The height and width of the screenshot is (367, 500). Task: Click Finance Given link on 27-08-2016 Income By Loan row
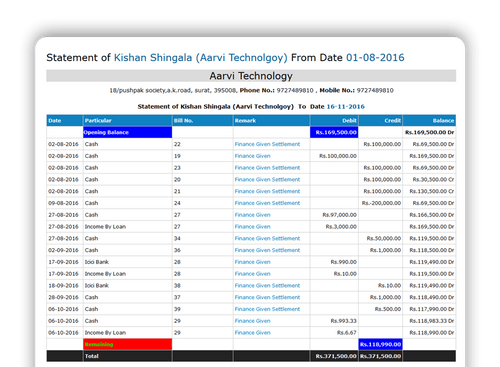pos(252,227)
